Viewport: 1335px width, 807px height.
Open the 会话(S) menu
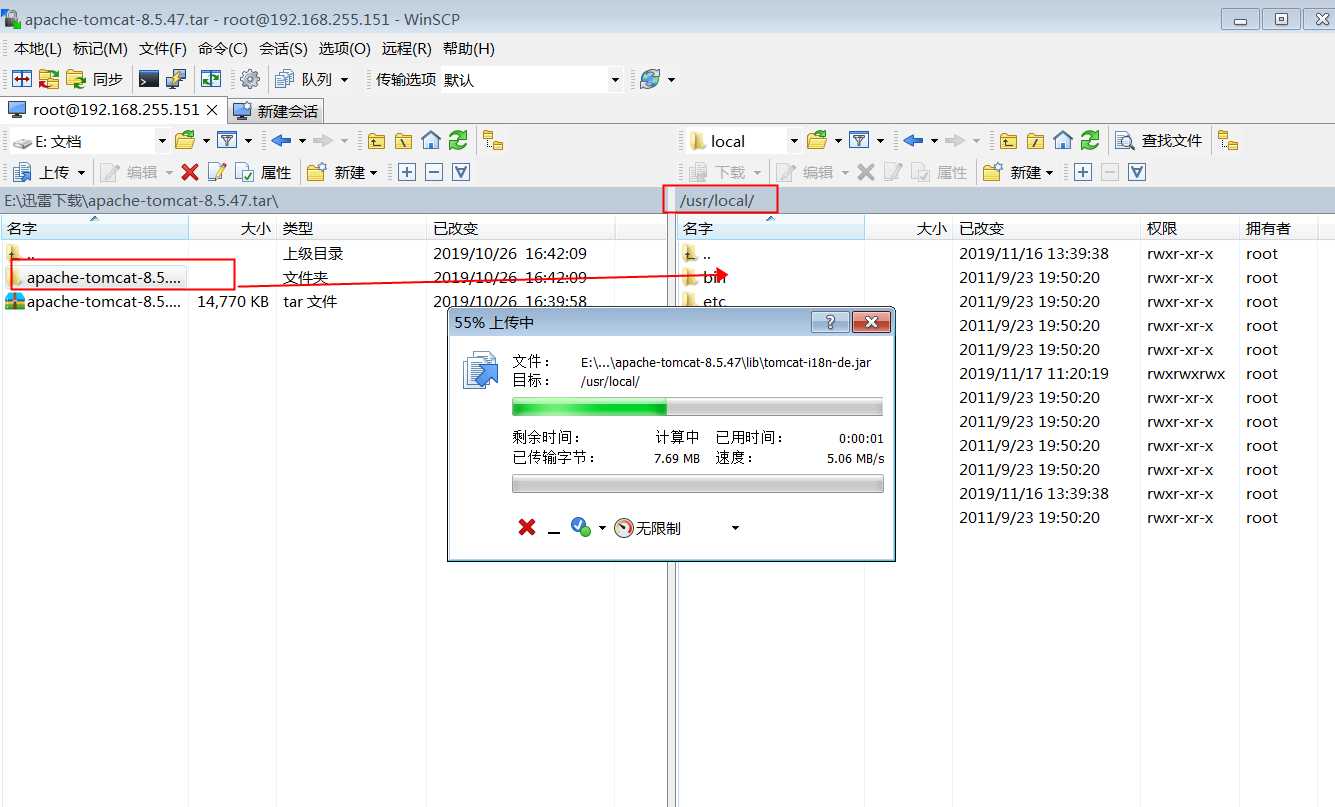pos(284,48)
